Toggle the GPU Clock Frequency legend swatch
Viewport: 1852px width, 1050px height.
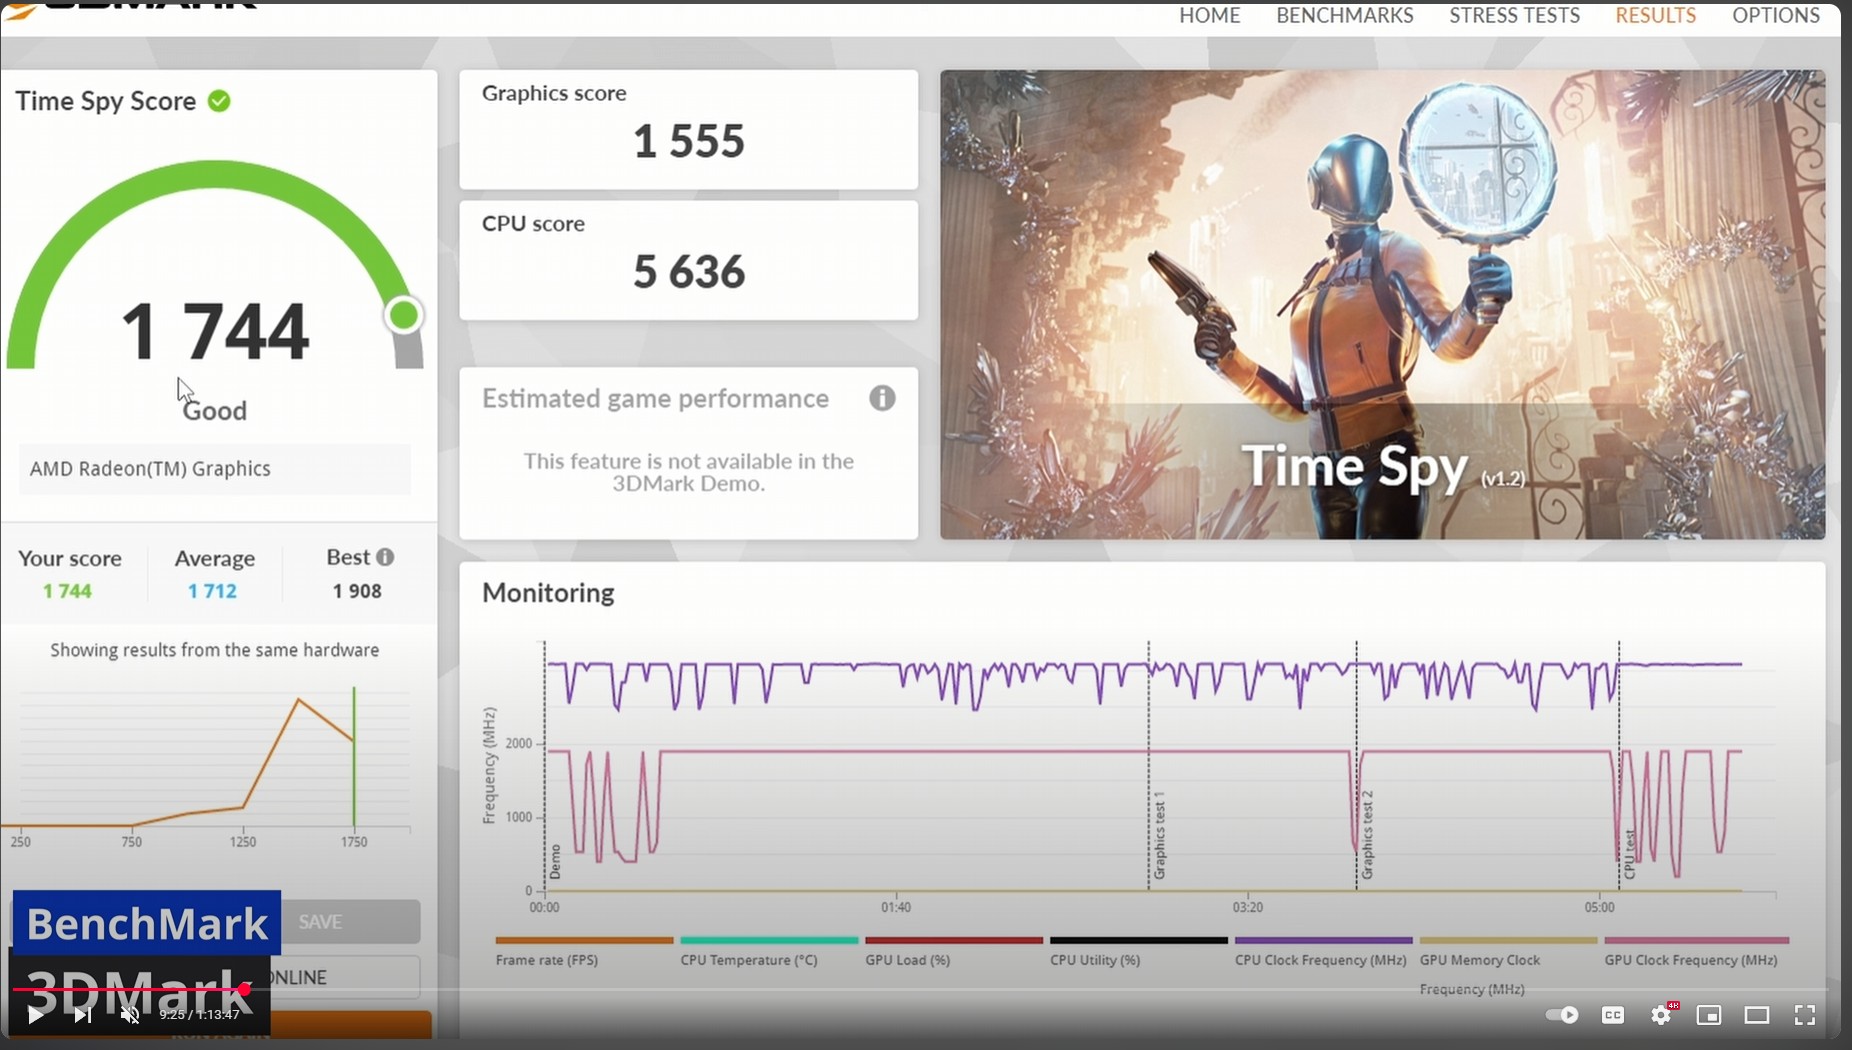pos(1696,940)
